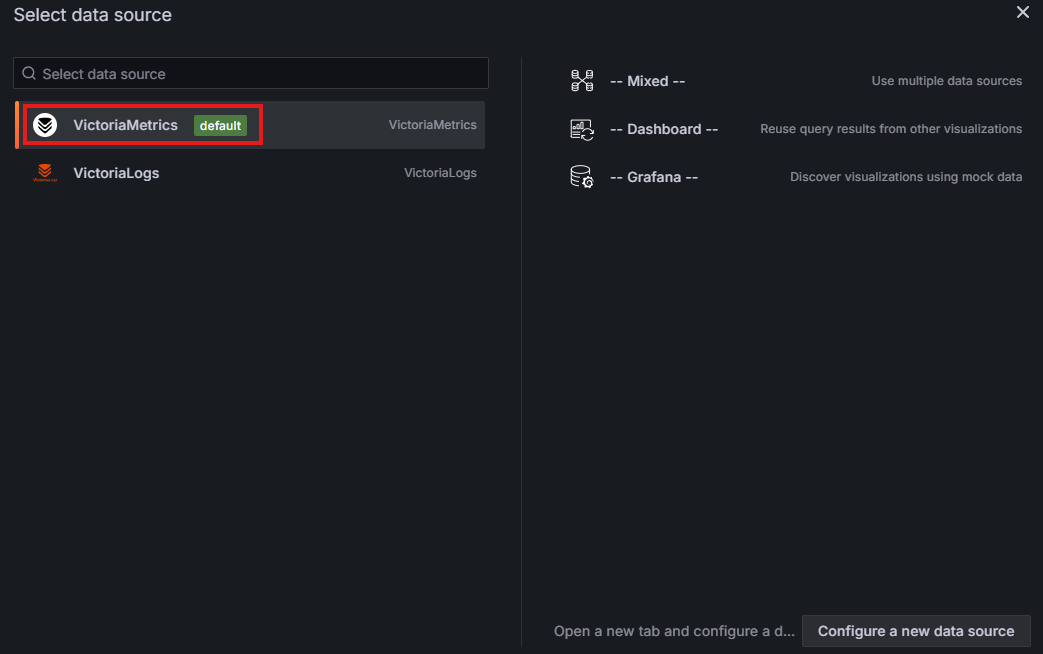Focus the Select data source search field
This screenshot has height=654, width=1043.
tap(251, 73)
